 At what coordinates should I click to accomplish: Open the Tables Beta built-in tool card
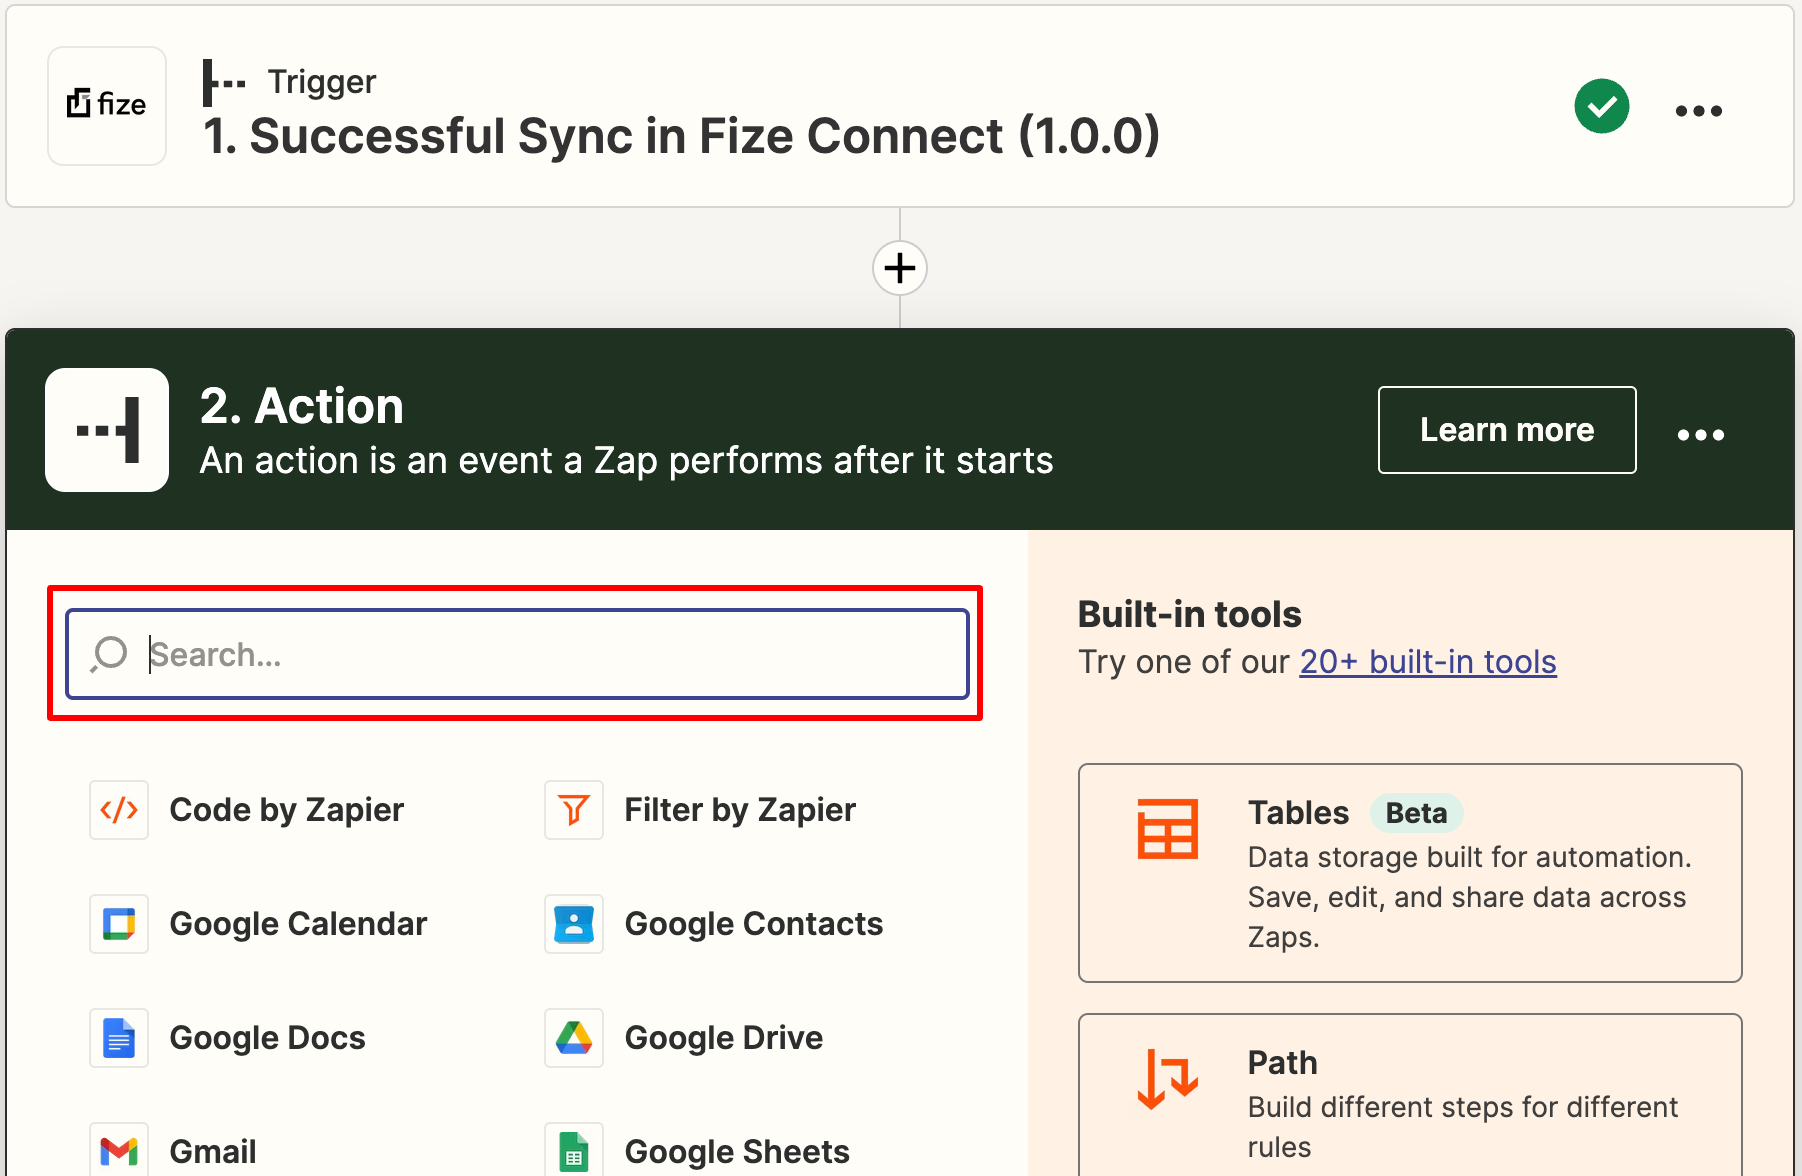1409,872
